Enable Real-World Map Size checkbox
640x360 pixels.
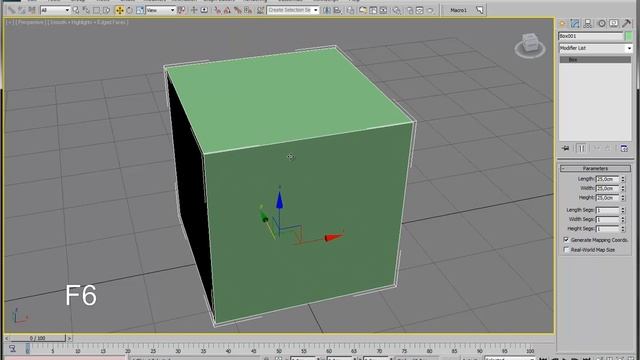pos(566,249)
